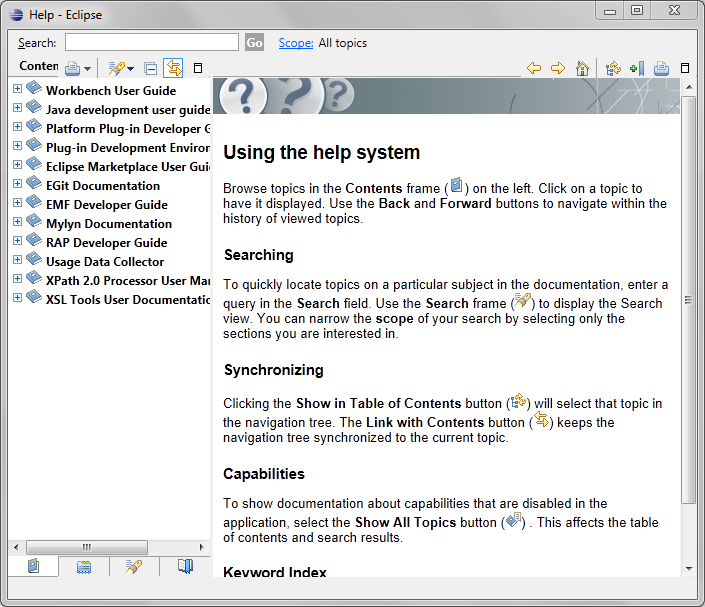
Task: Expand XPath 2.0 Processor User Manual node
Action: [x=17, y=278]
